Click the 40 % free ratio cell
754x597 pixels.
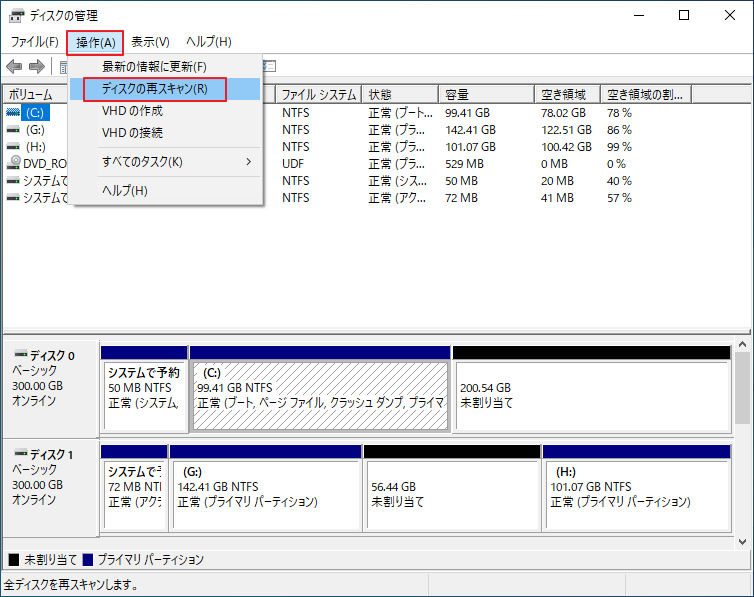(x=619, y=181)
